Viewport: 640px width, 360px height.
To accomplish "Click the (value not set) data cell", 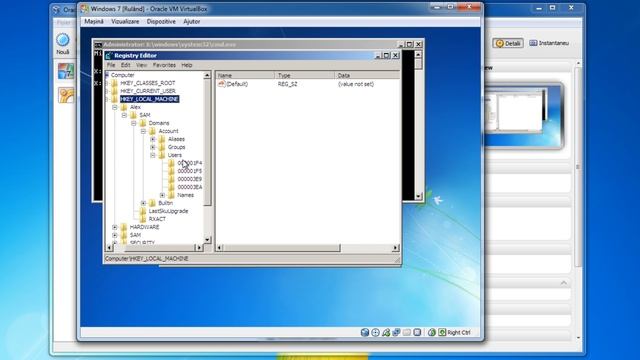I will click(356, 84).
